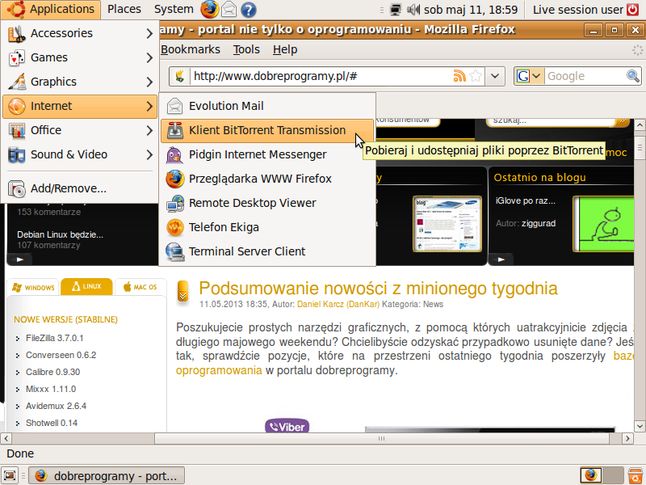Click the Viber banner
This screenshot has height=485, width=646.
[287, 426]
